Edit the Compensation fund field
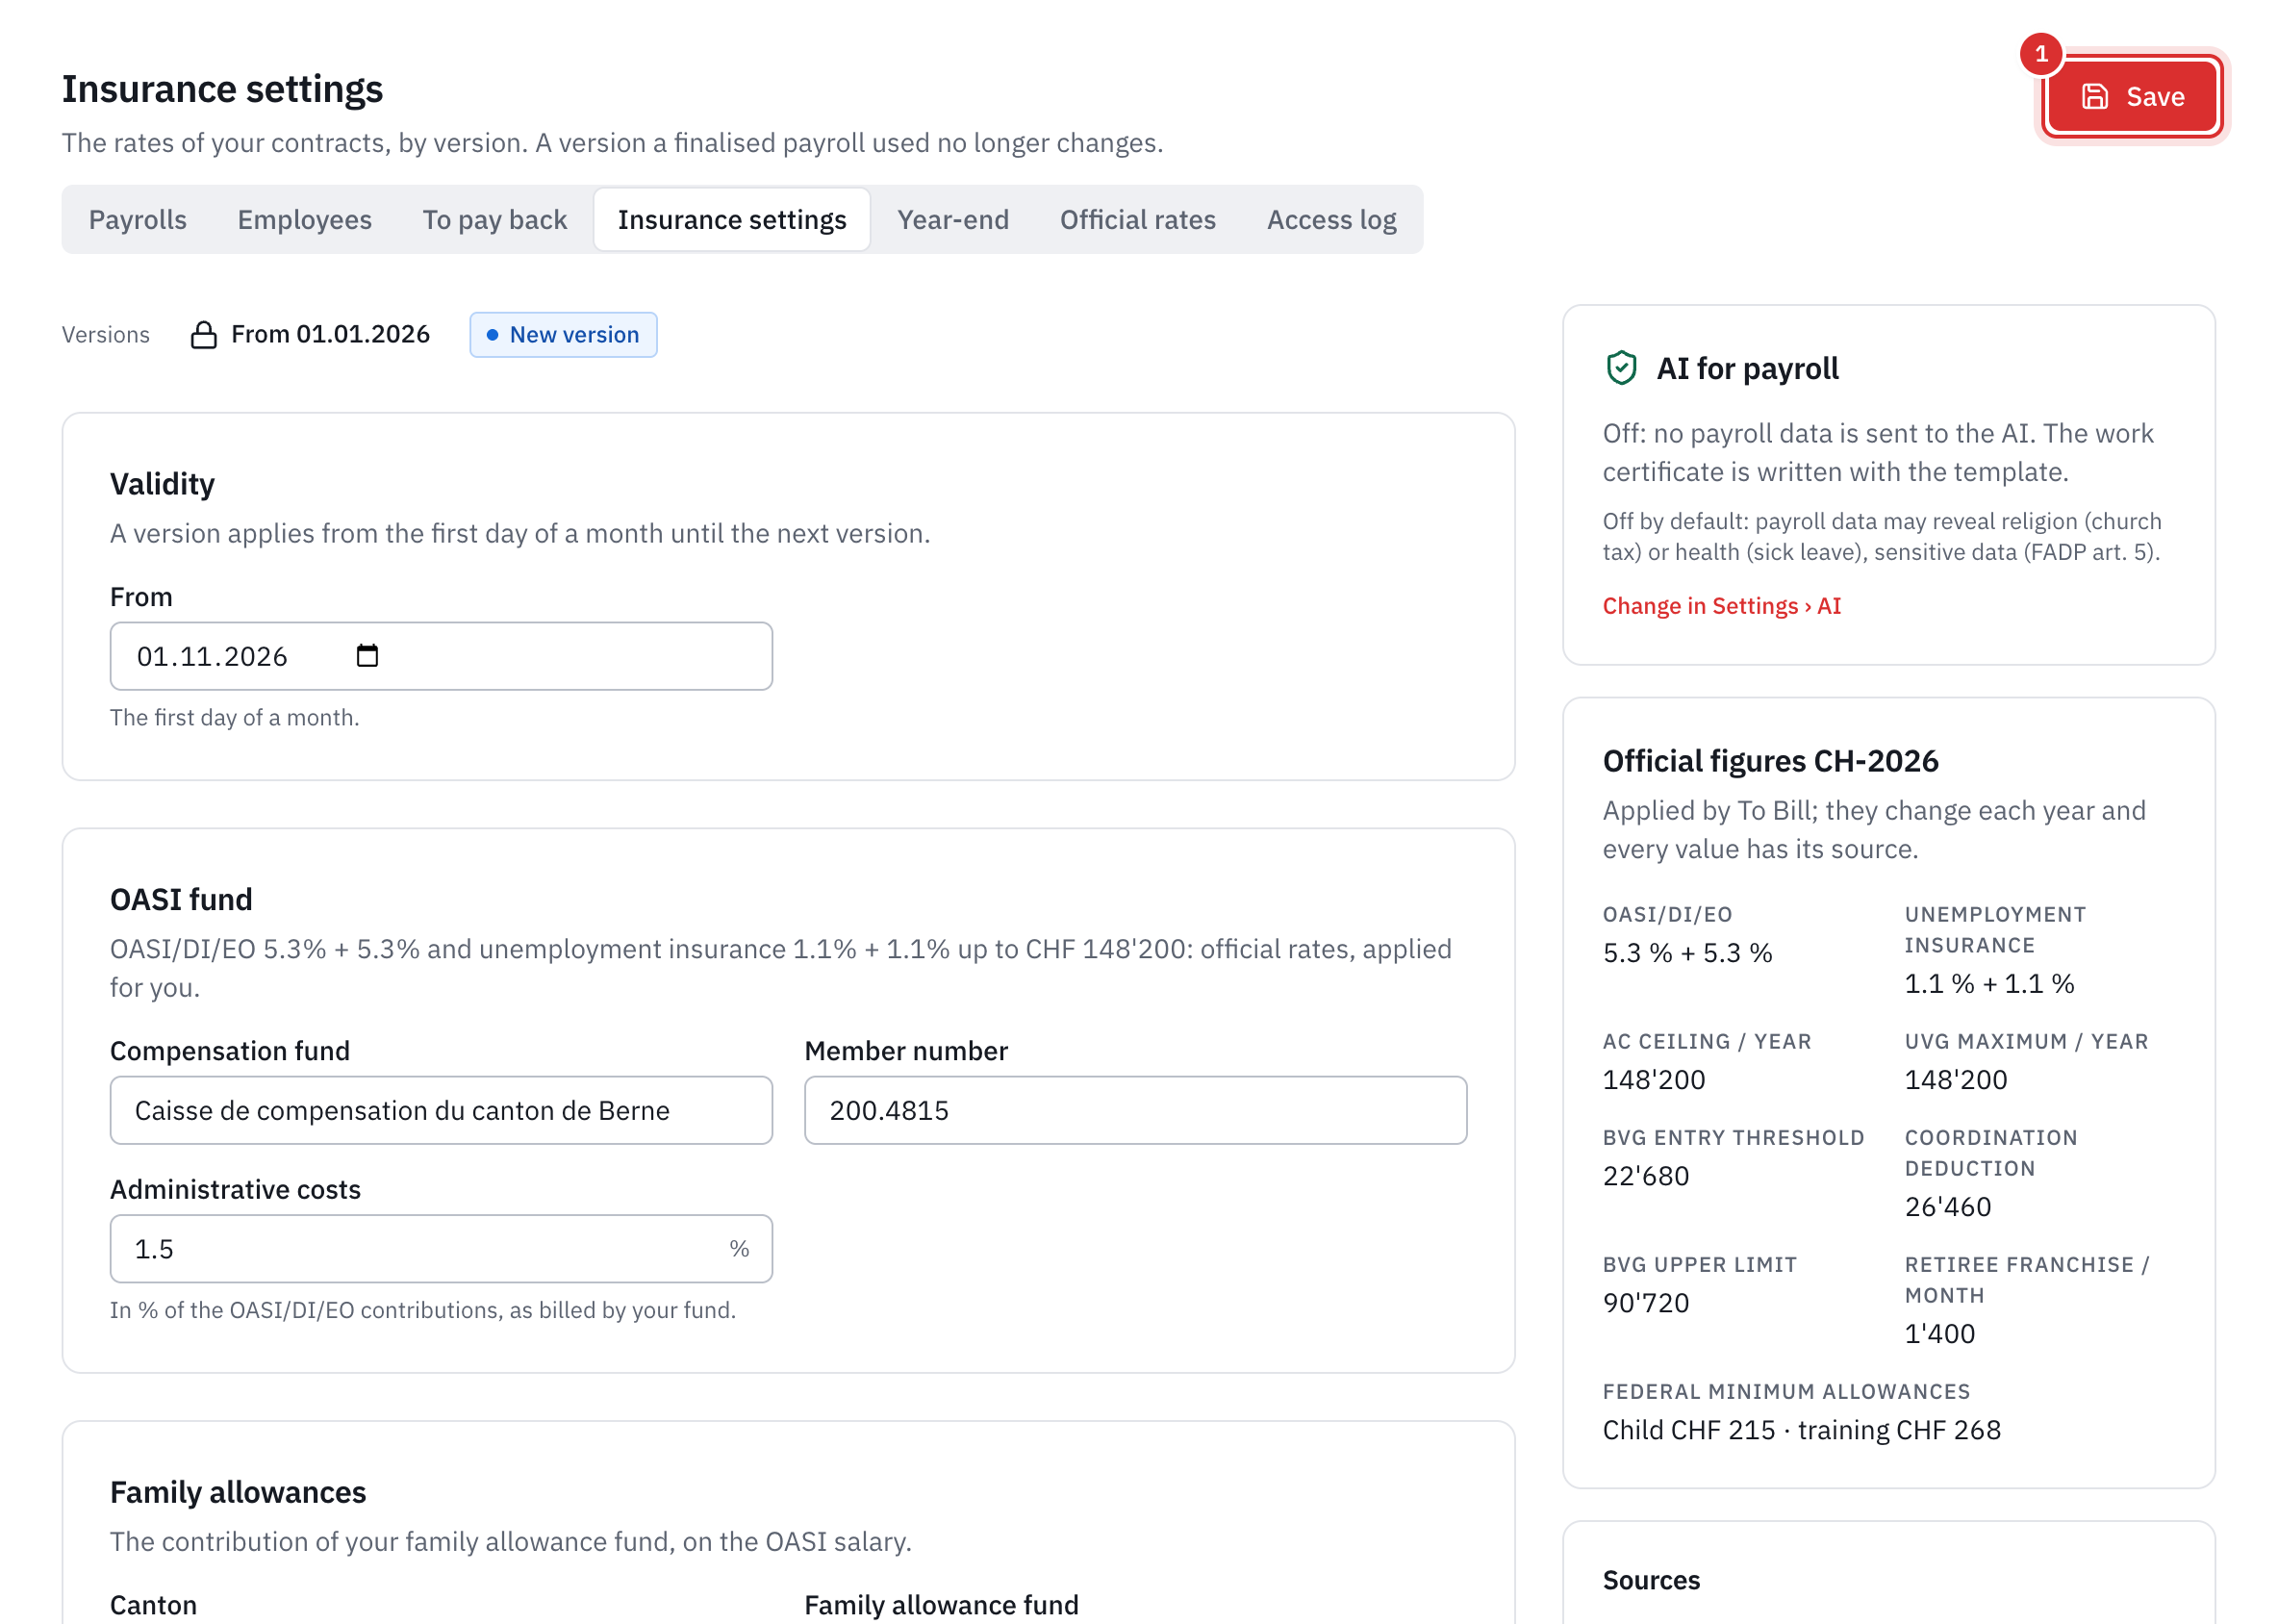This screenshot has width=2278, height=1624. pos(441,1109)
